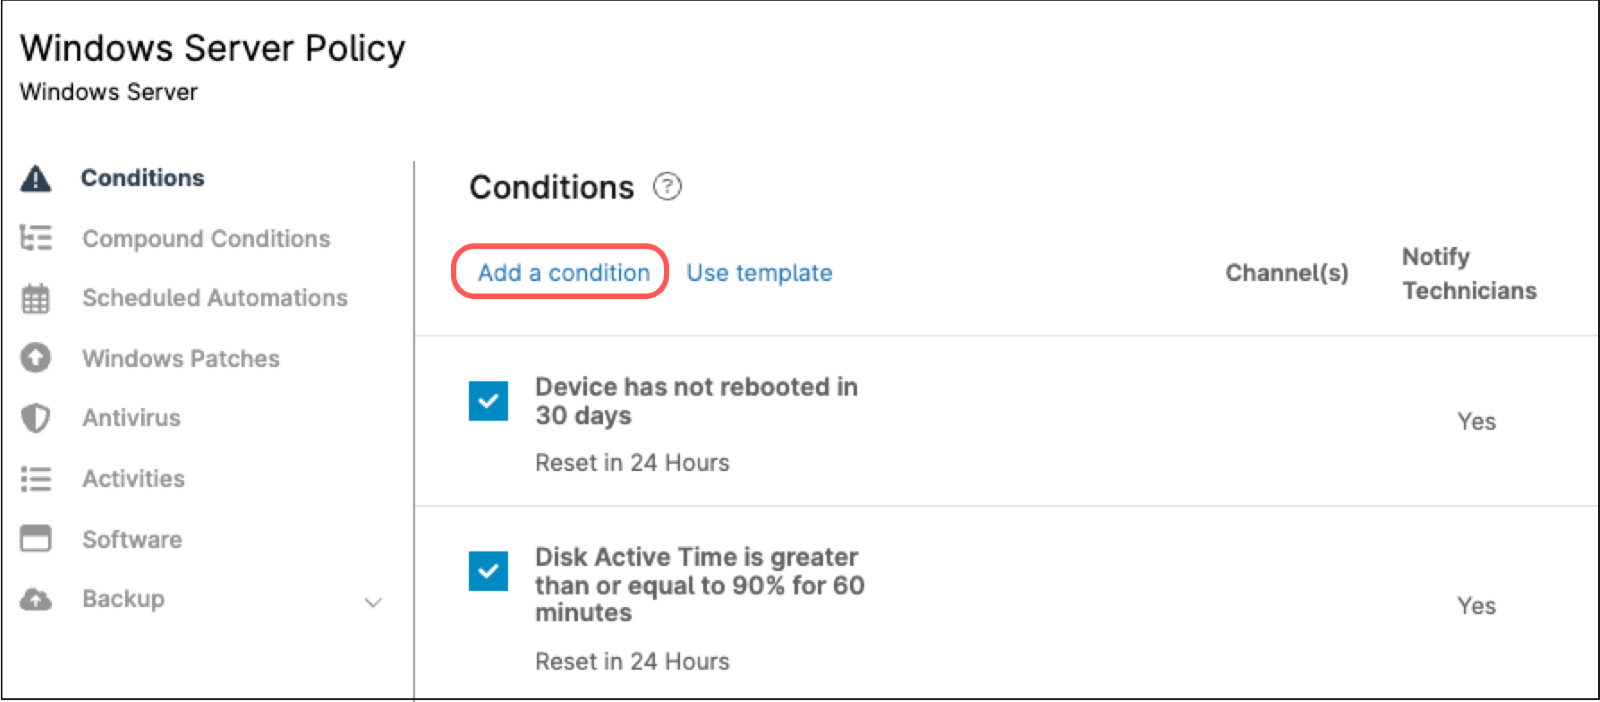This screenshot has height=702, width=1600.
Task: Expand the Backup section chevron
Action: click(x=373, y=602)
